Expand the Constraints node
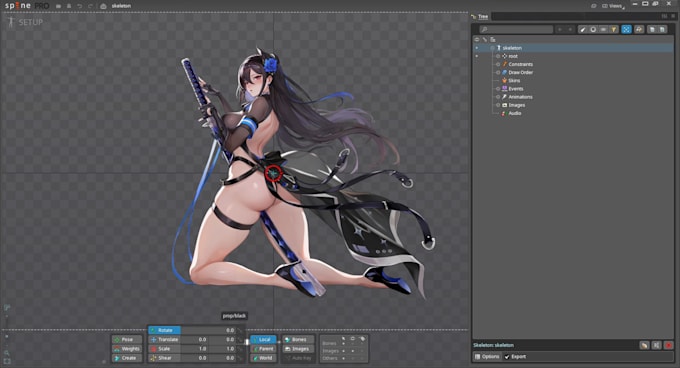Image resolution: width=680 pixels, height=368 pixels. [x=498, y=64]
